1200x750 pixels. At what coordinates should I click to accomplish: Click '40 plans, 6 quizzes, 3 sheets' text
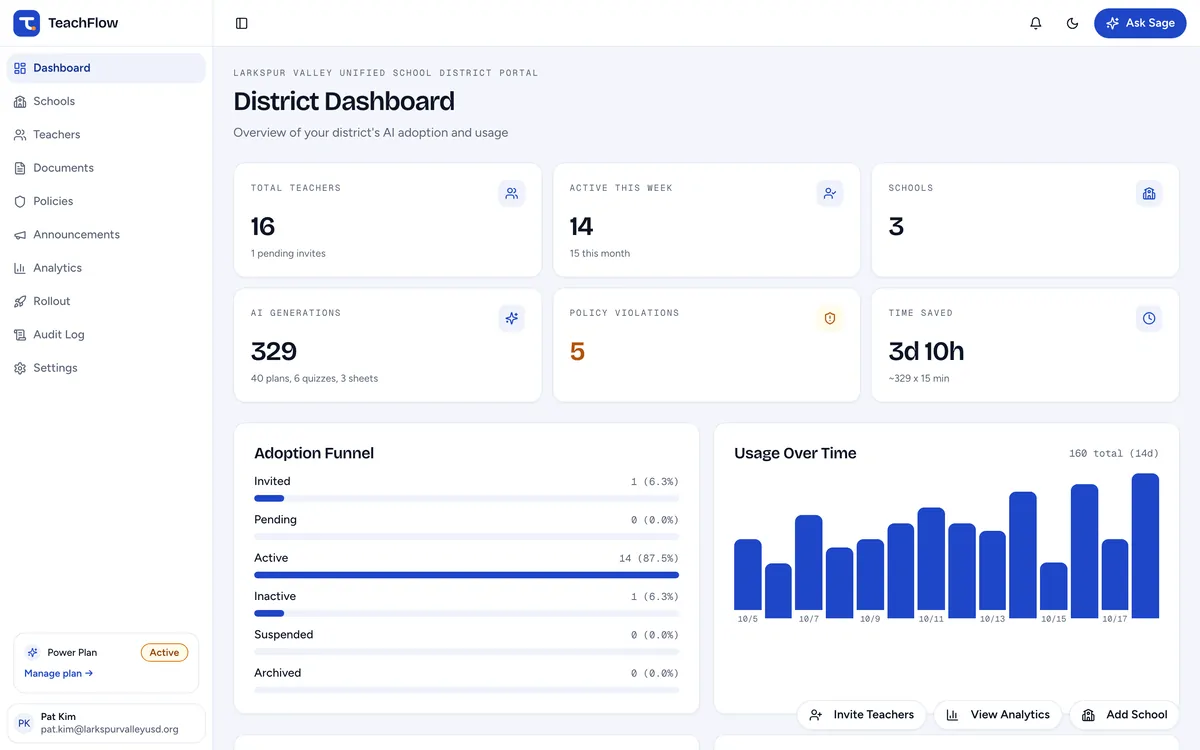click(x=314, y=379)
